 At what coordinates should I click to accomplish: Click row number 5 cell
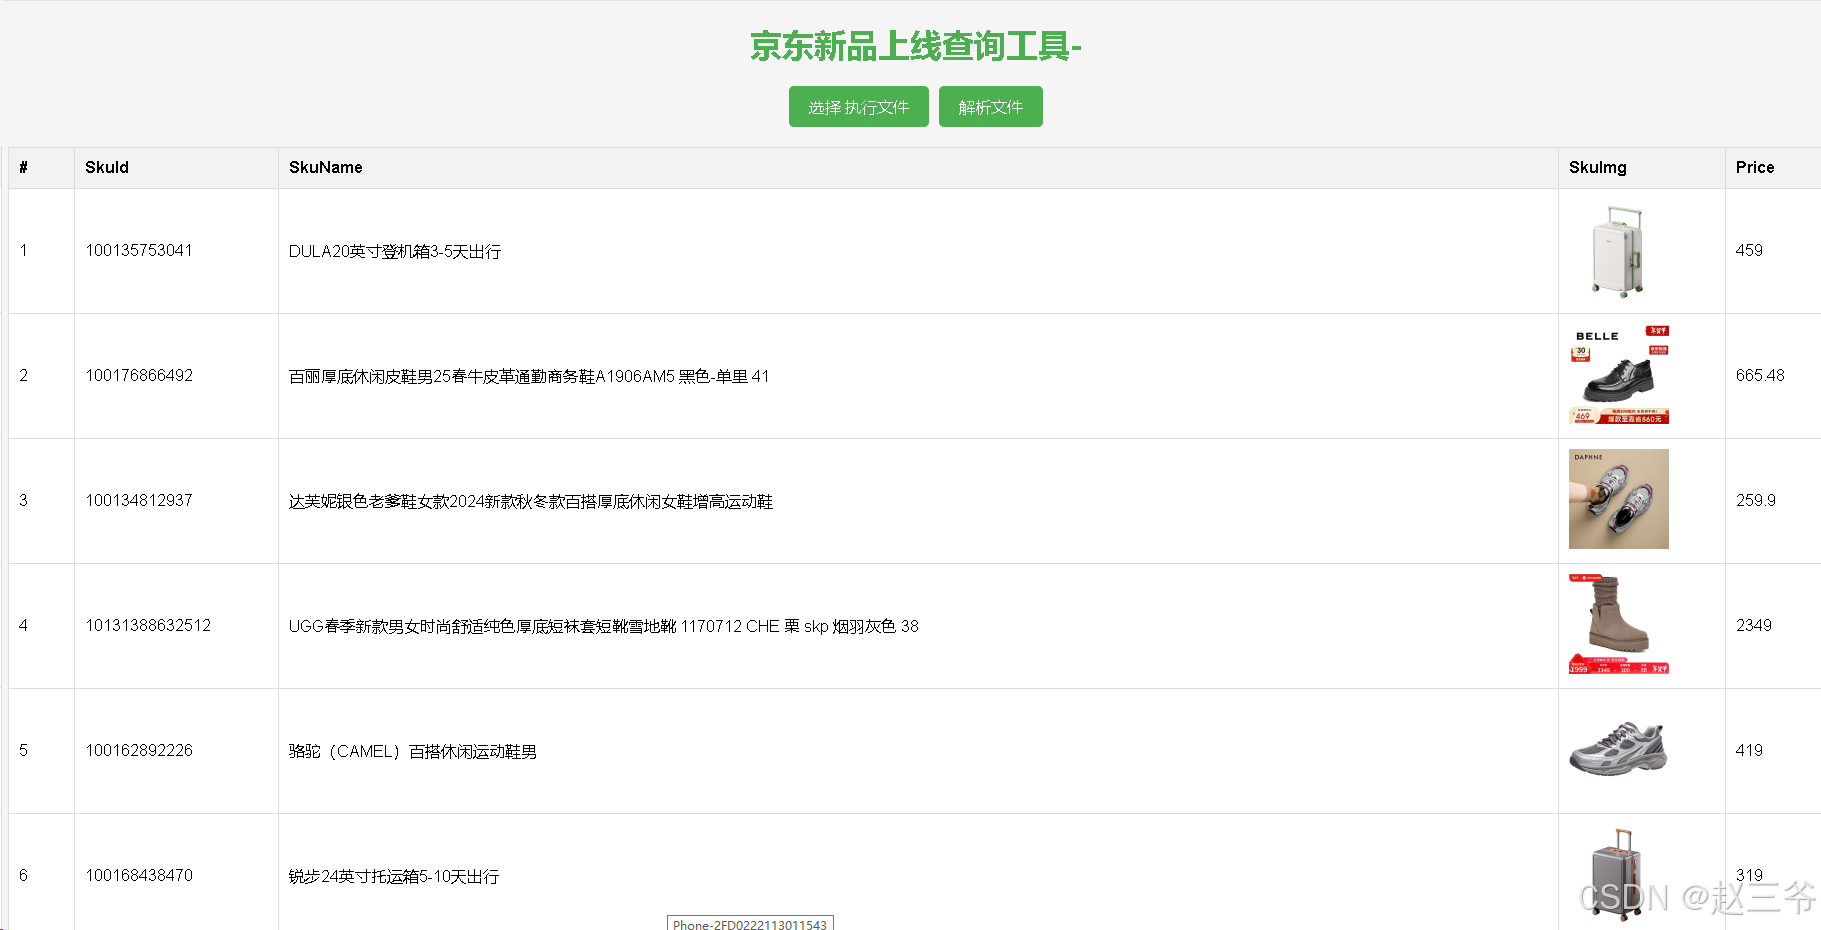coord(41,751)
